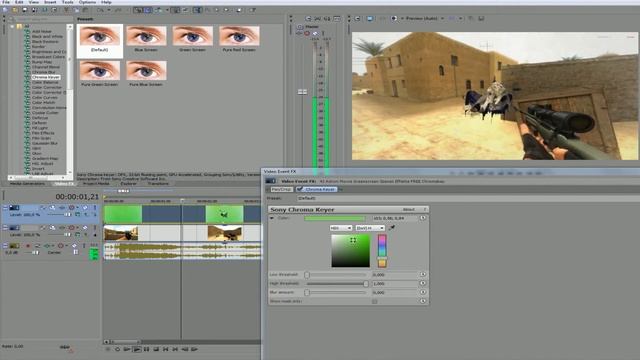Click the Open project toolbar icon

tap(15, 10)
